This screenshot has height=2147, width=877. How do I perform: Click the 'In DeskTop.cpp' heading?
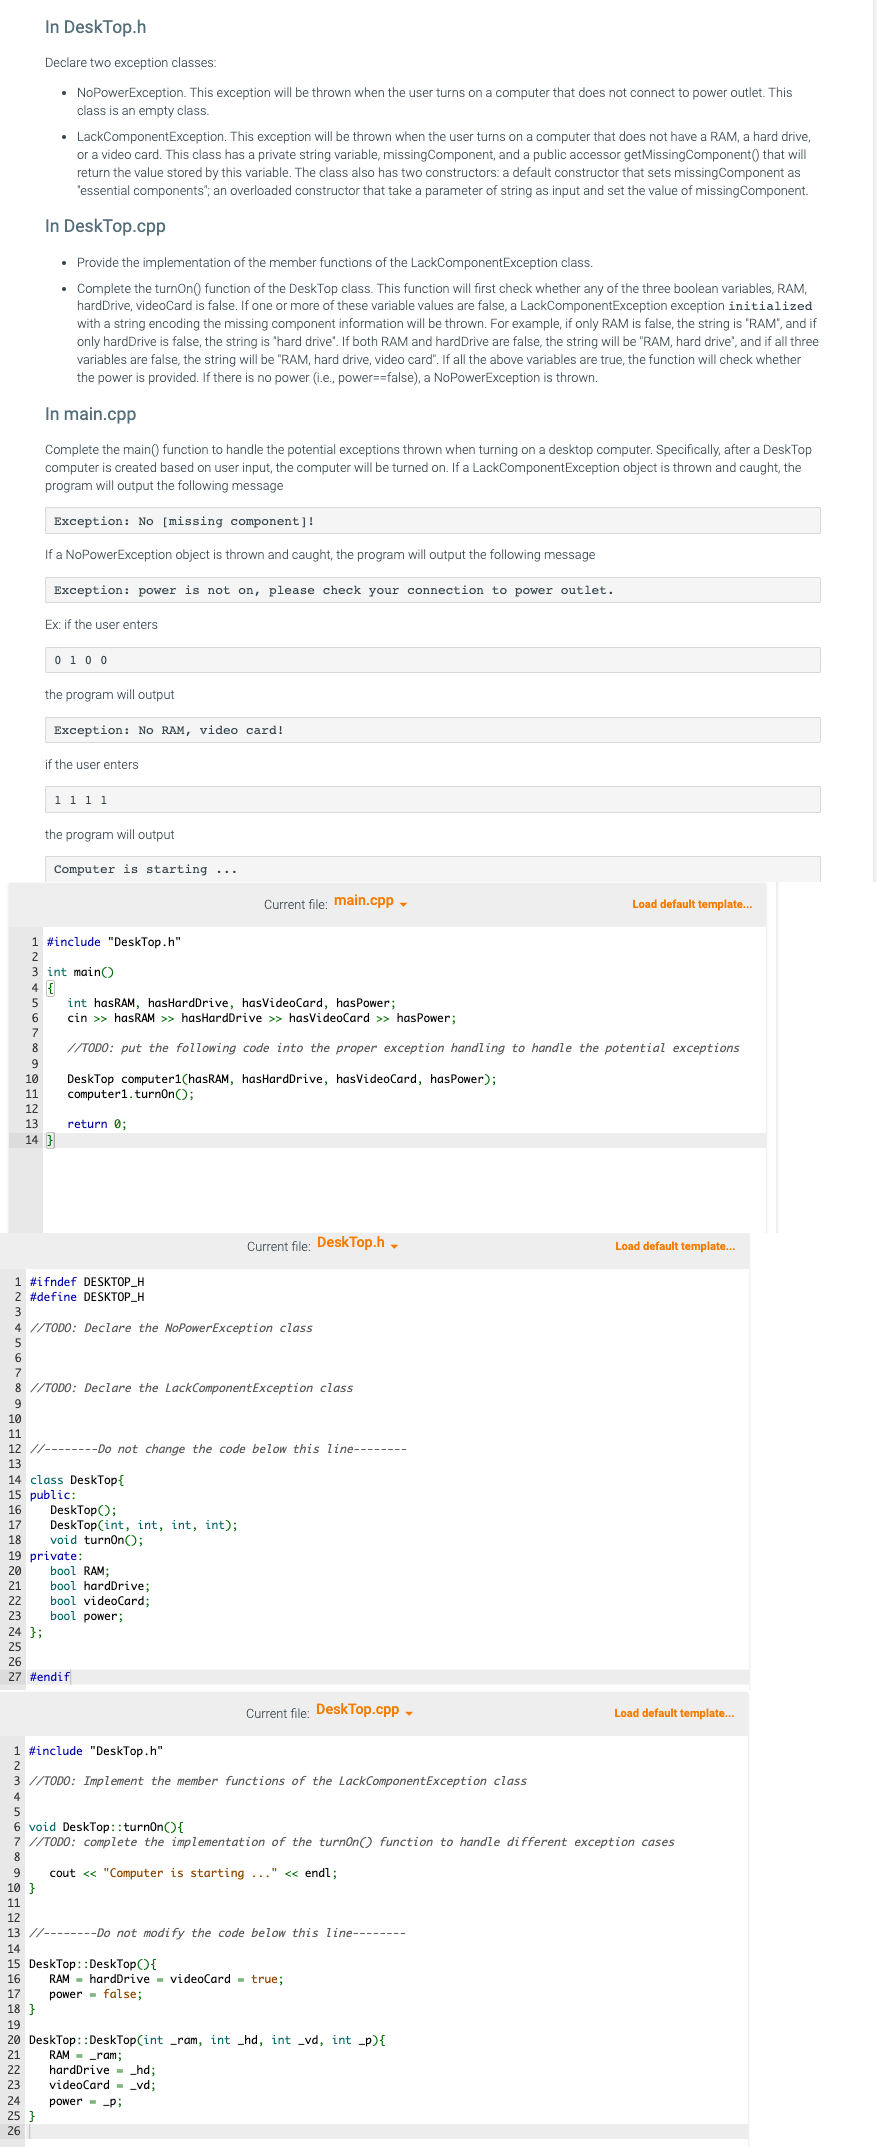(105, 226)
